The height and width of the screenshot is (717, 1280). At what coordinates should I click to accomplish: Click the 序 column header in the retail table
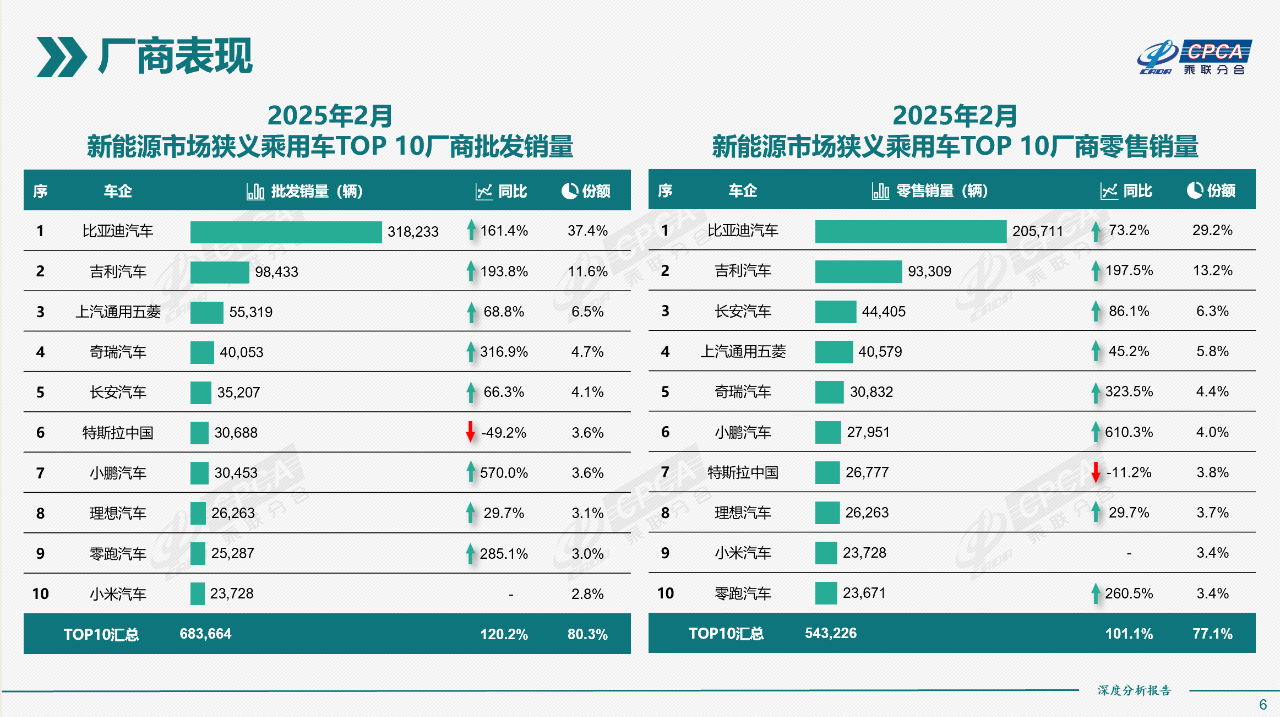point(665,191)
